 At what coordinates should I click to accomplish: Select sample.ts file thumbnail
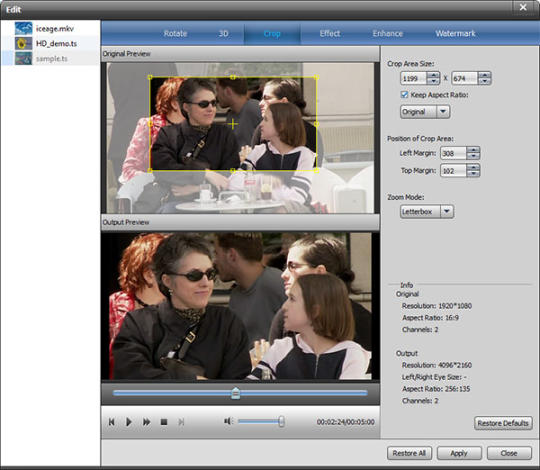click(23, 59)
